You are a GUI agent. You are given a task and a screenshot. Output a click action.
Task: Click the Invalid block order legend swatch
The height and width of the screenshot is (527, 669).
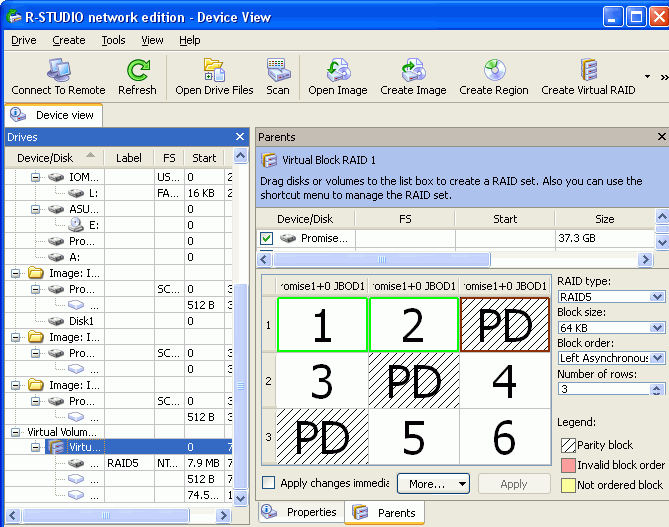click(567, 465)
